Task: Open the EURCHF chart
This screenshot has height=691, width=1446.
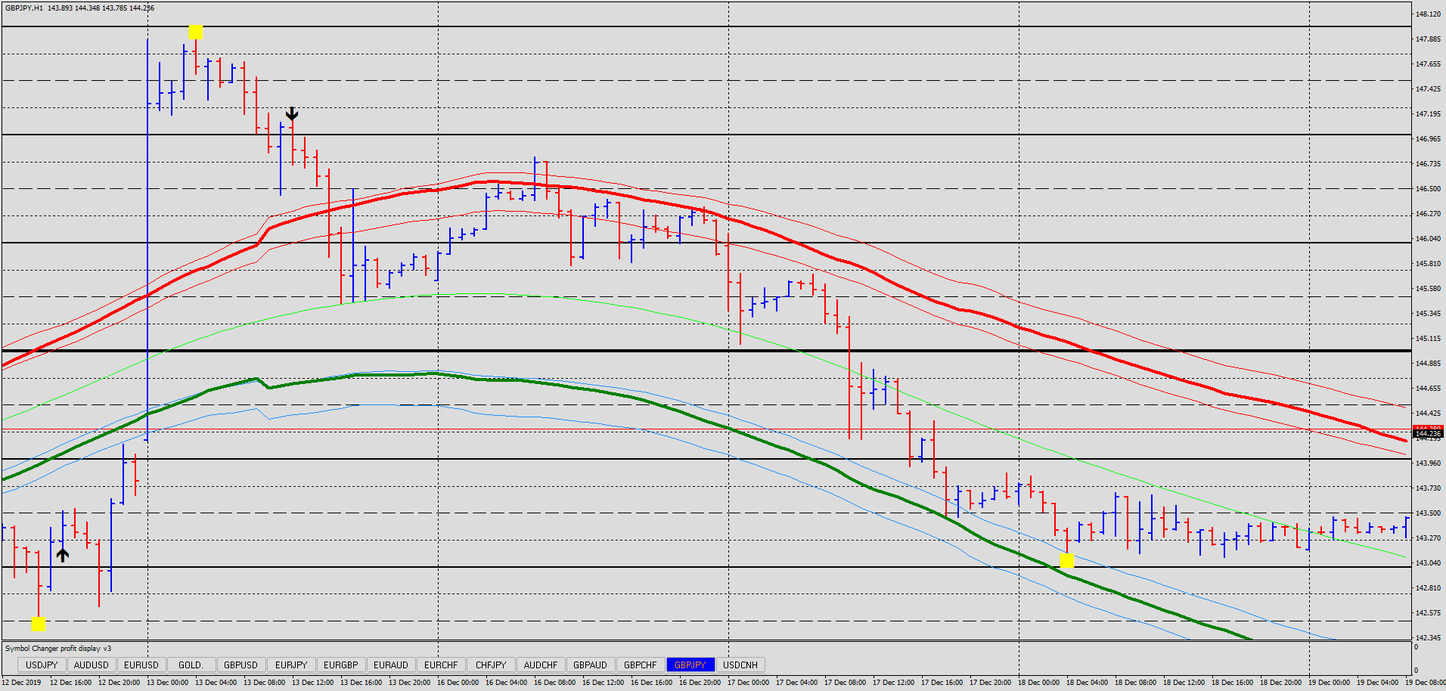Action: (x=441, y=665)
